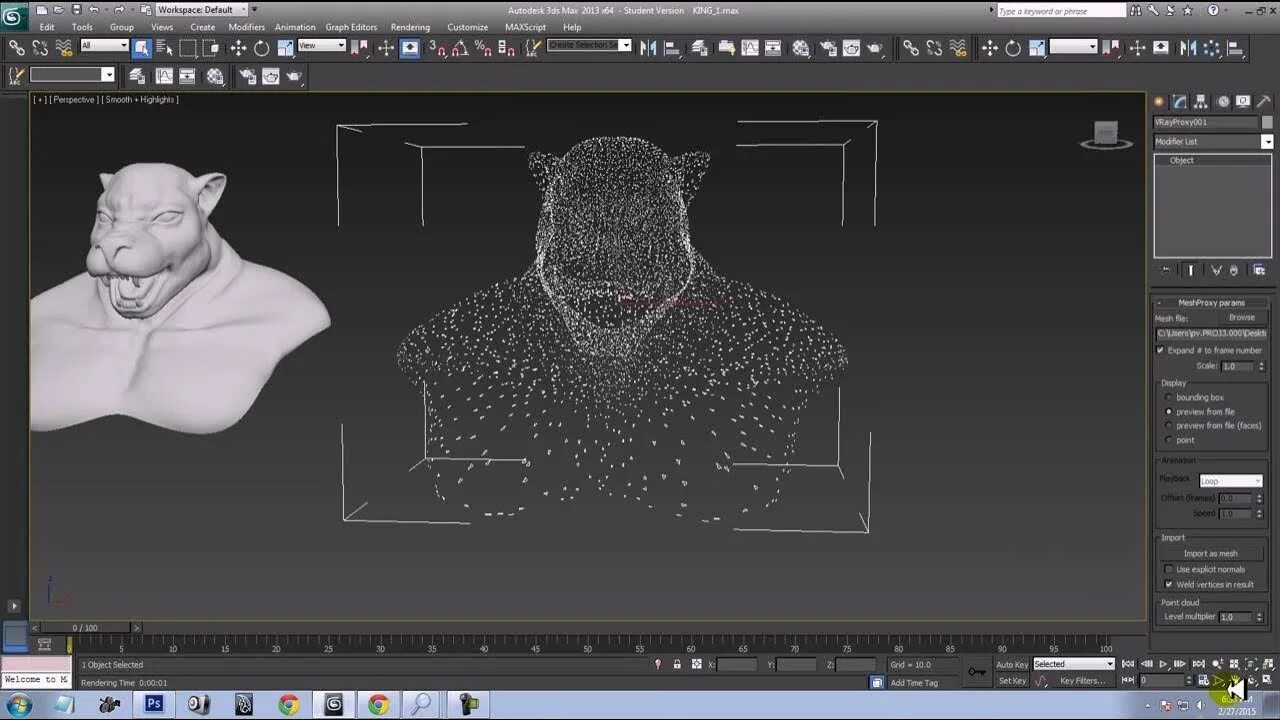The image size is (1280, 720).
Task: Click the 0 / 100 time slider
Action: point(84,628)
